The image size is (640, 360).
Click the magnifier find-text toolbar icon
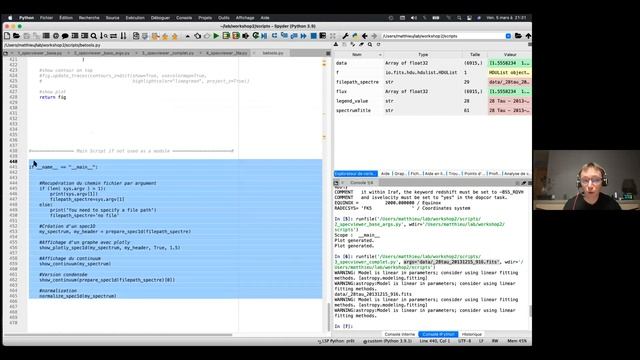pos(94,36)
